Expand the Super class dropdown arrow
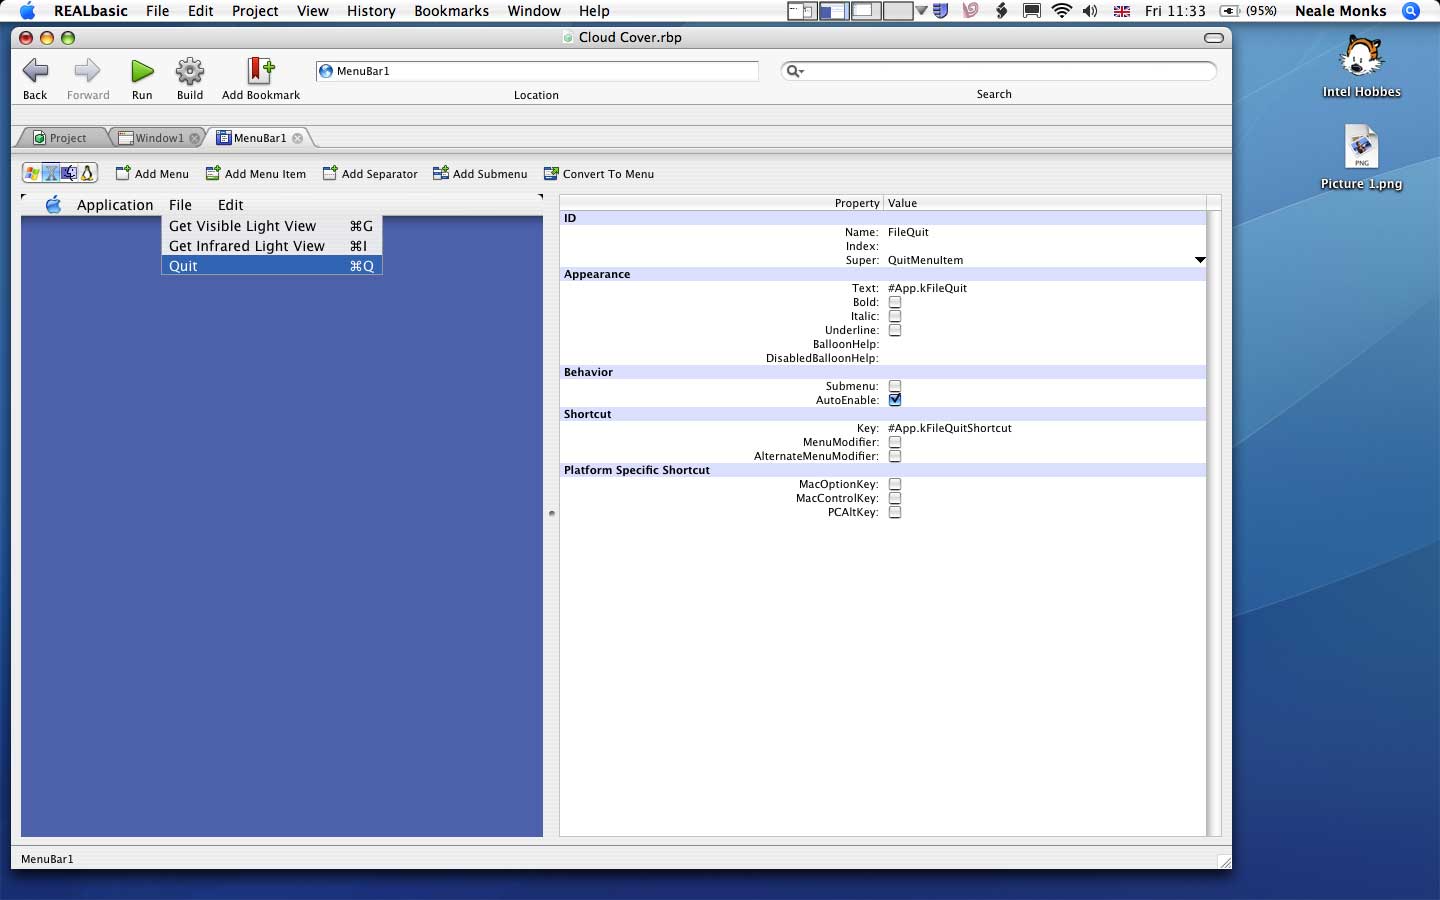This screenshot has width=1440, height=900. [1200, 260]
